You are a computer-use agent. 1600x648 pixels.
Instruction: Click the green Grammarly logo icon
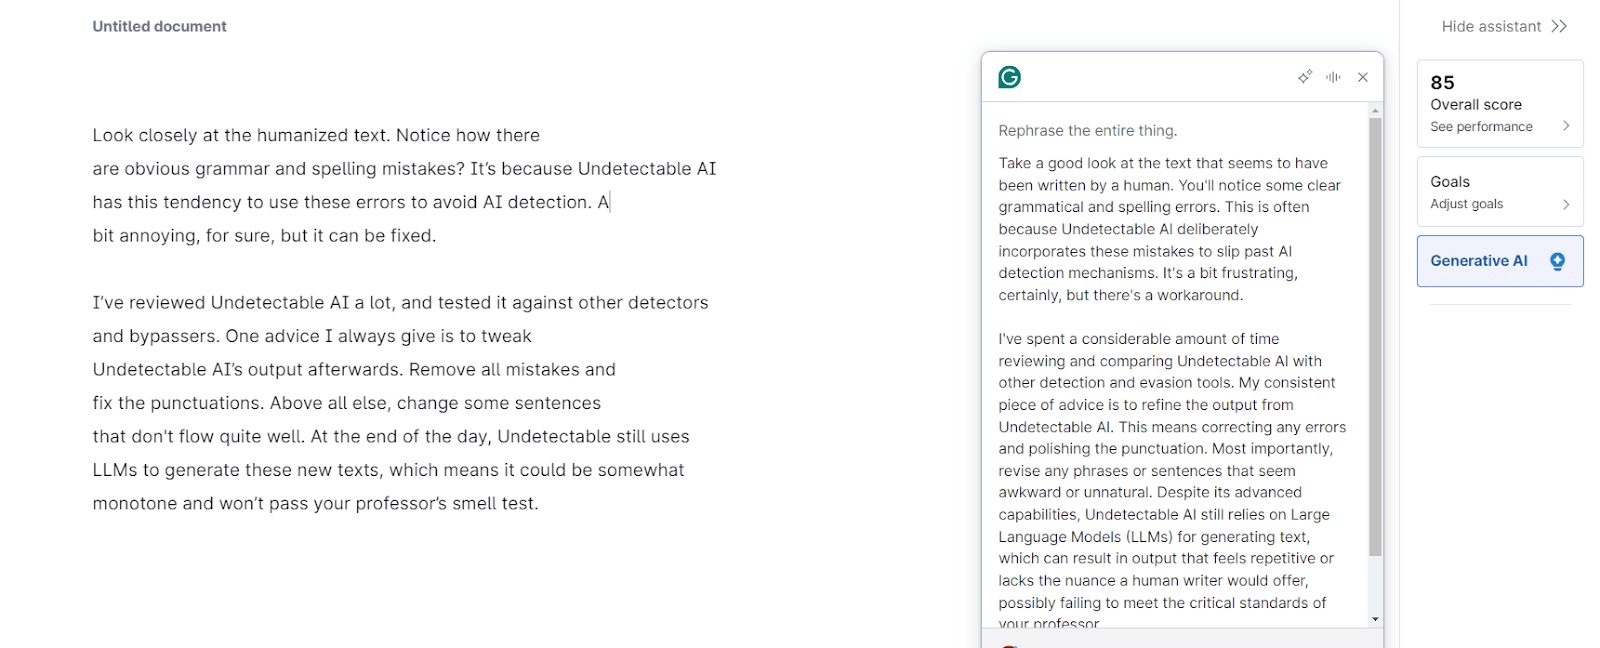(1010, 77)
